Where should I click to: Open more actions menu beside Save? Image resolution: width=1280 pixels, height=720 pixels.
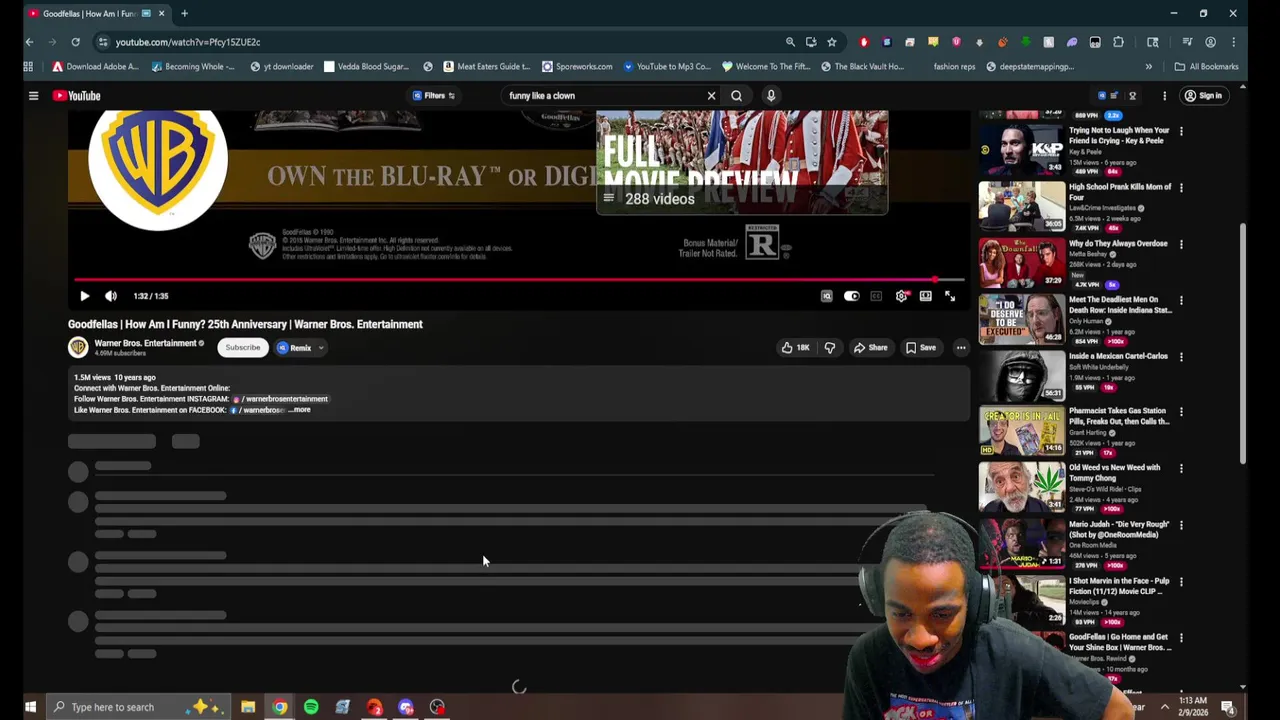click(x=961, y=348)
